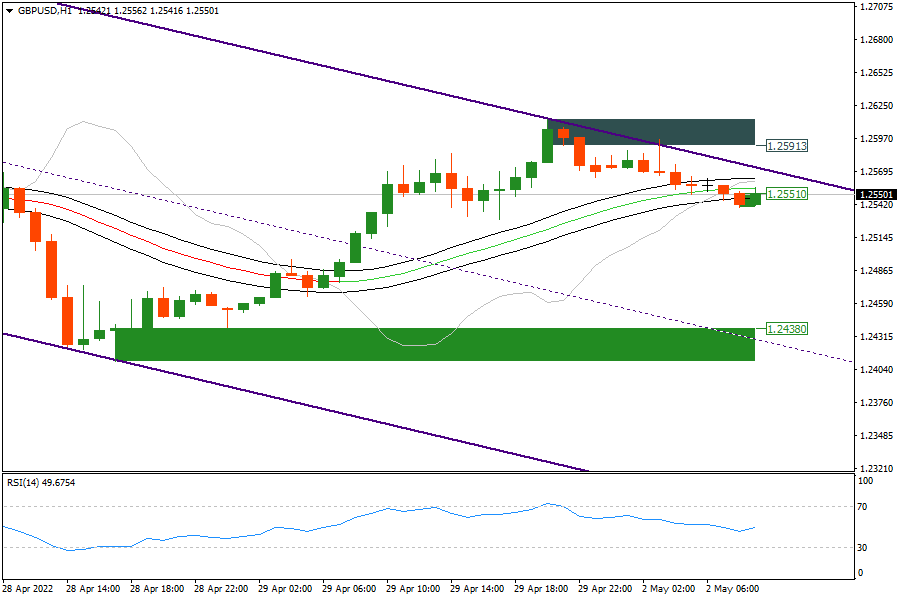The height and width of the screenshot is (600, 900).
Task: Select the 1.25510 green price label
Action: pos(786,193)
